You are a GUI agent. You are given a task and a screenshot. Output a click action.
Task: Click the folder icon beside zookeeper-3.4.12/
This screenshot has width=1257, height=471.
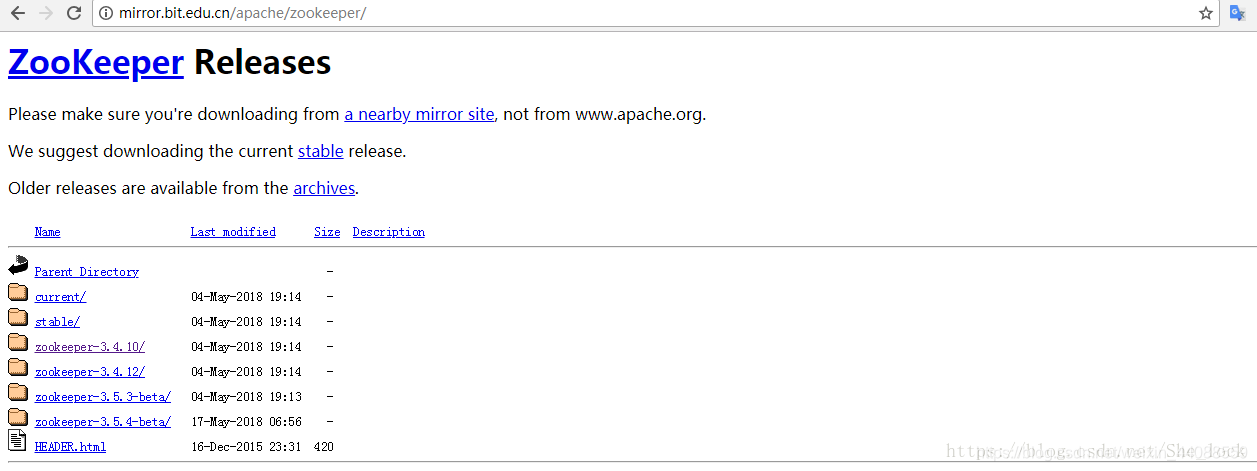point(18,367)
